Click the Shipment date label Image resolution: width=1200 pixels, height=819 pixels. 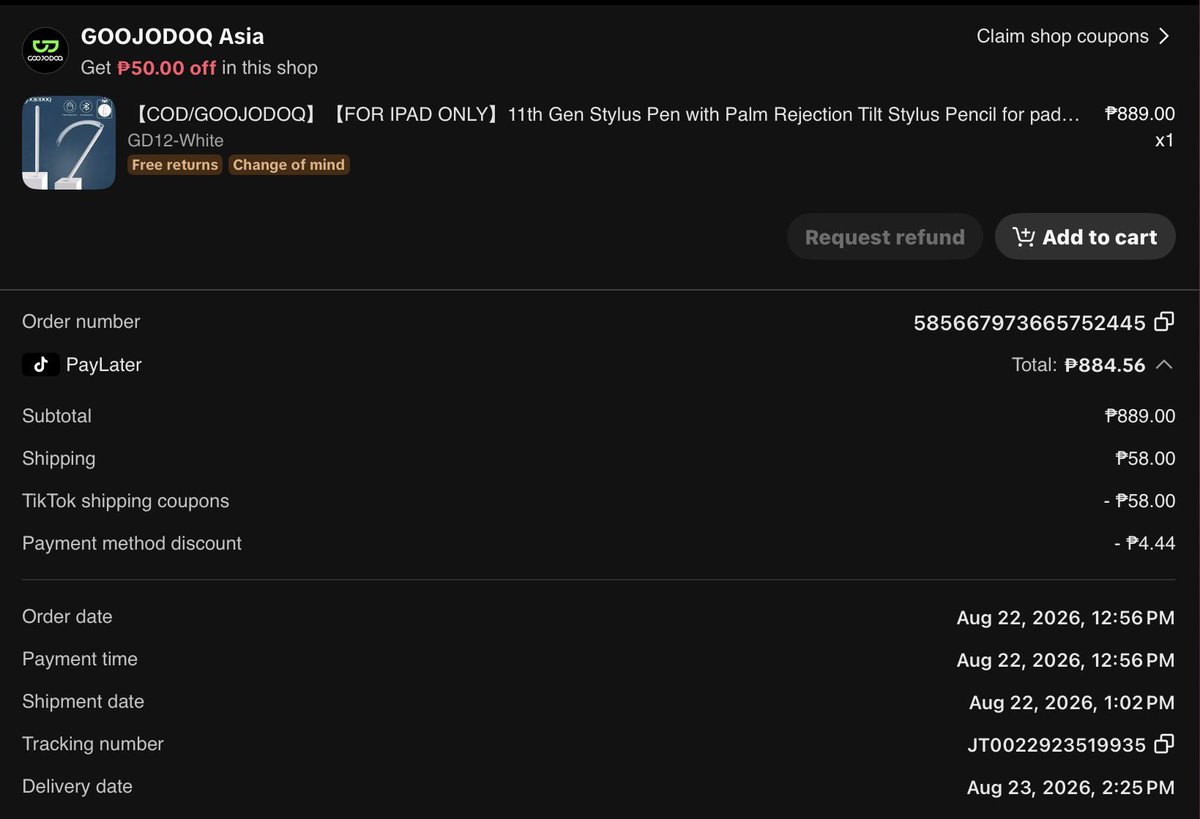pos(83,702)
